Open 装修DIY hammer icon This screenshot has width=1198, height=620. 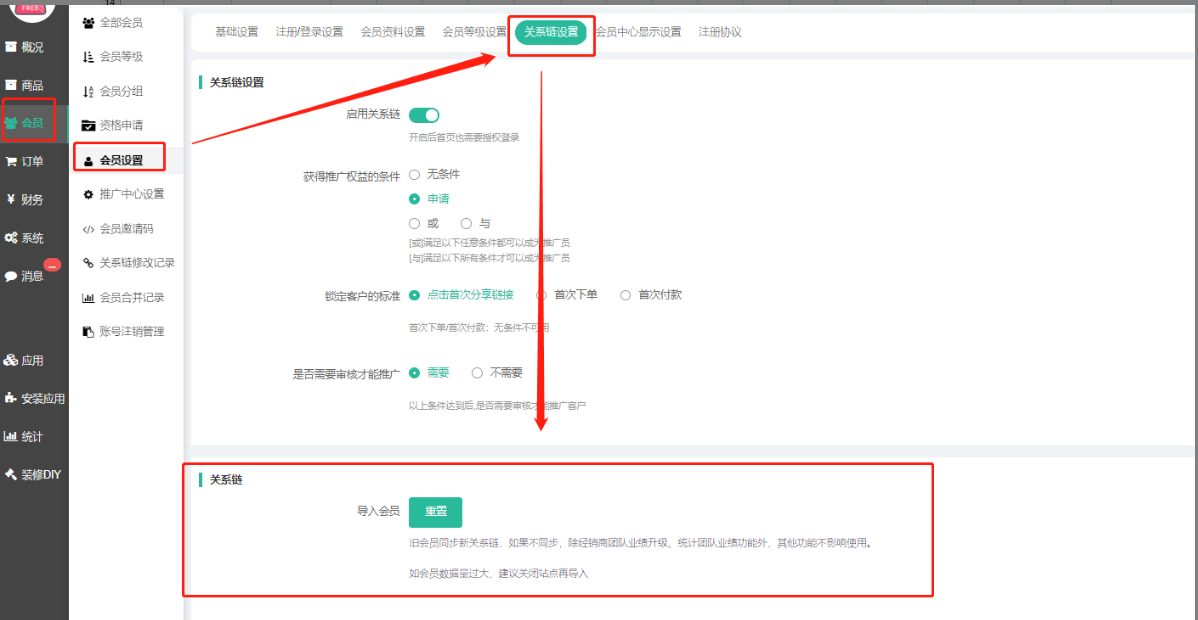click(11, 474)
